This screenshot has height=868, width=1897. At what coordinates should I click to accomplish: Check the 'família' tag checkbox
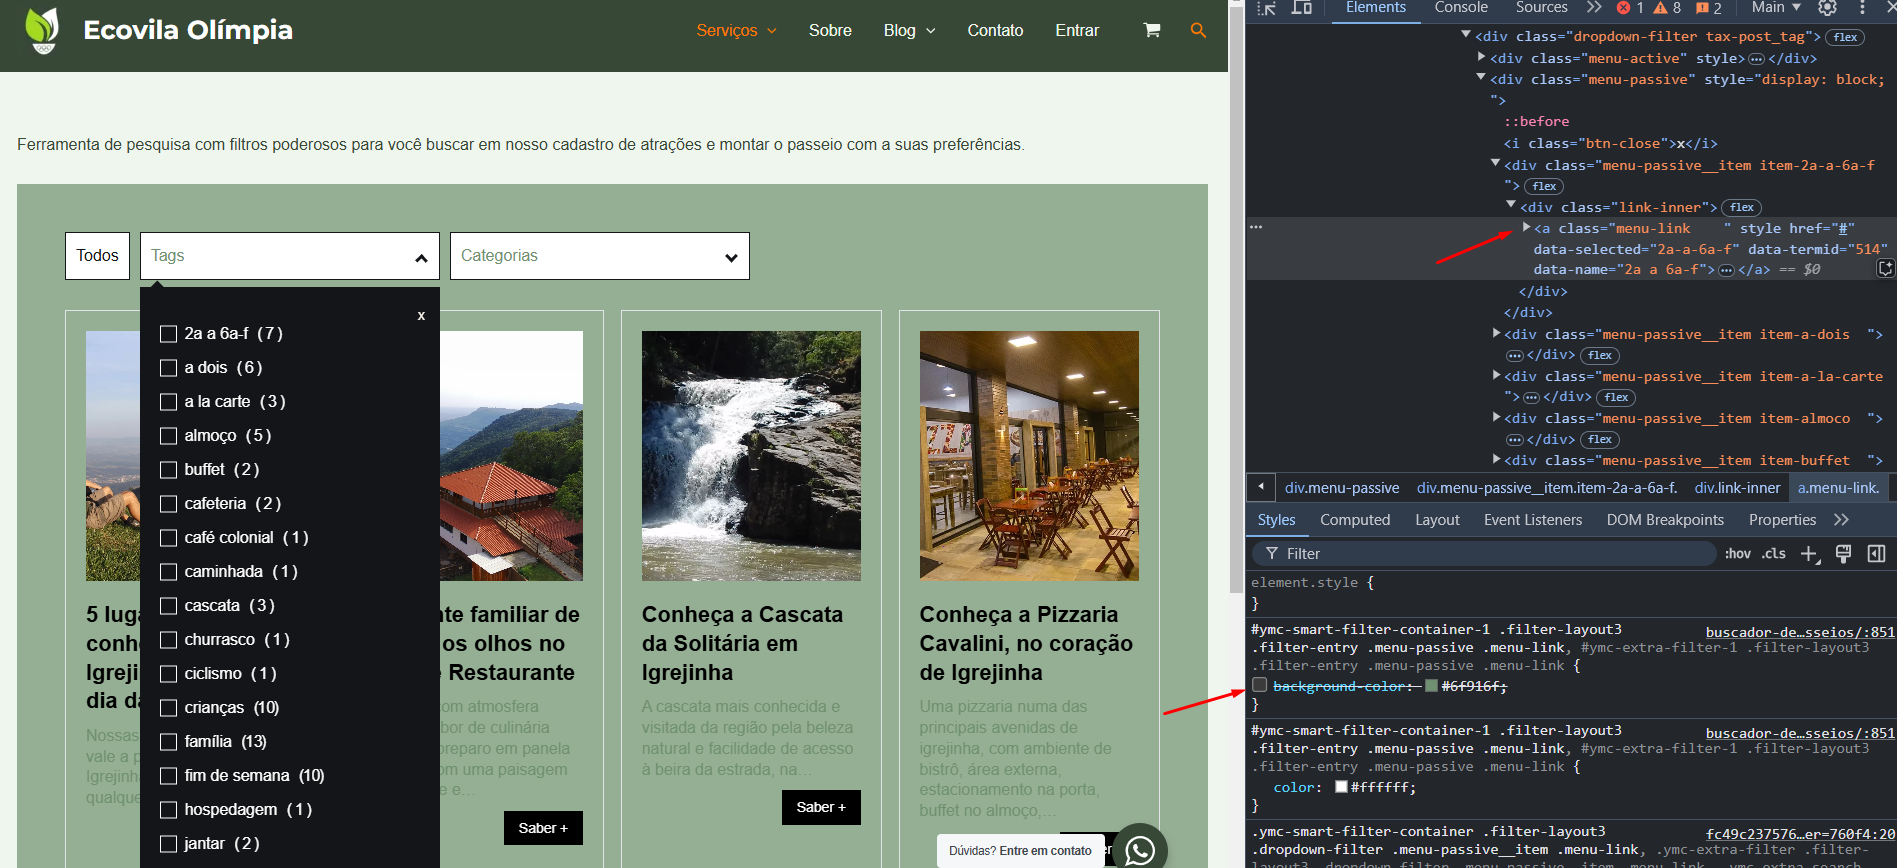point(169,742)
